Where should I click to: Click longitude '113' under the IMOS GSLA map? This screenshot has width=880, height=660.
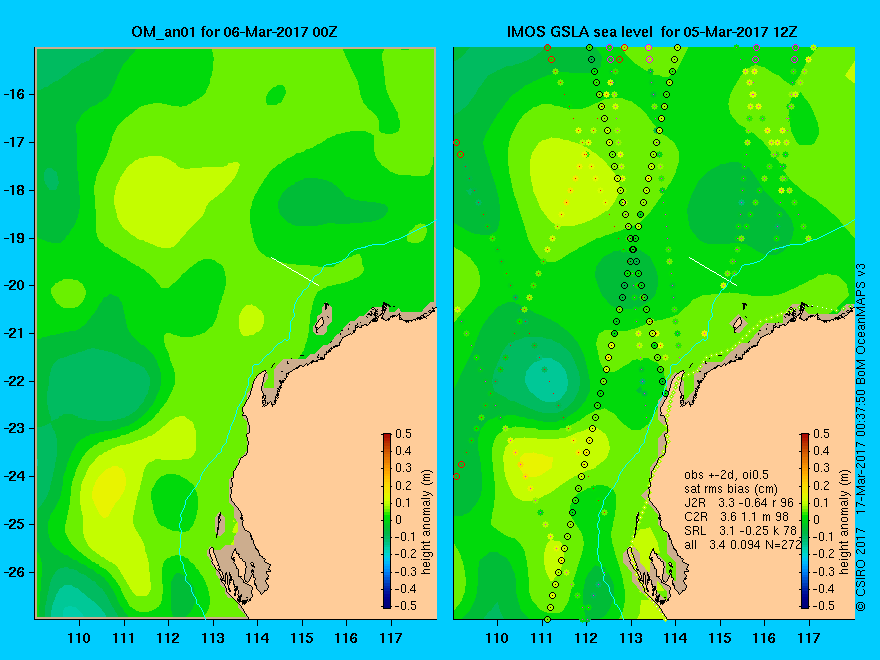tap(631, 638)
